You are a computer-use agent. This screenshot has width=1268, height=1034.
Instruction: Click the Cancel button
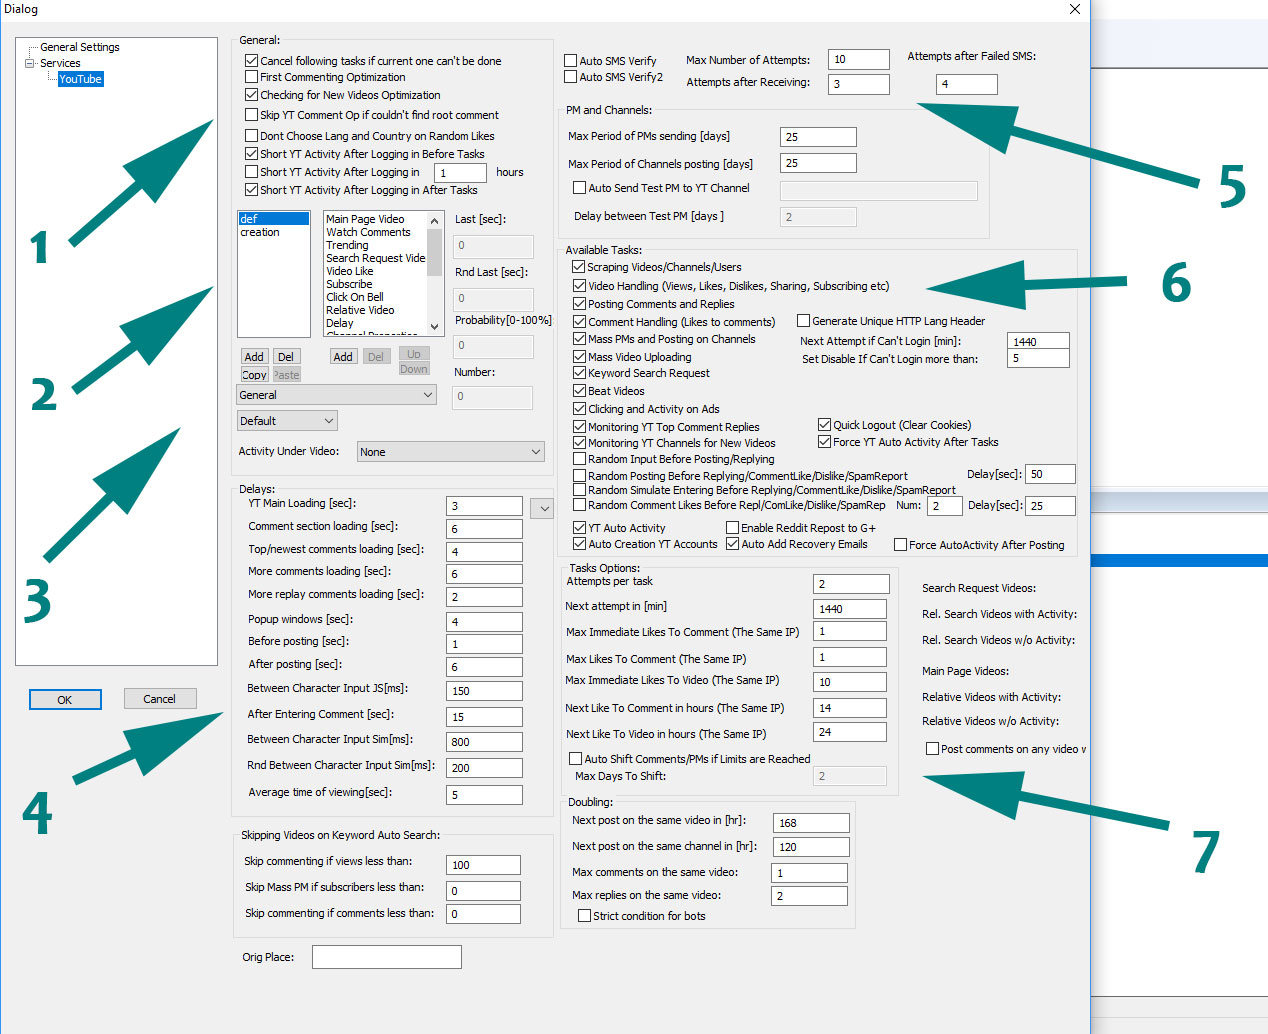point(160,699)
